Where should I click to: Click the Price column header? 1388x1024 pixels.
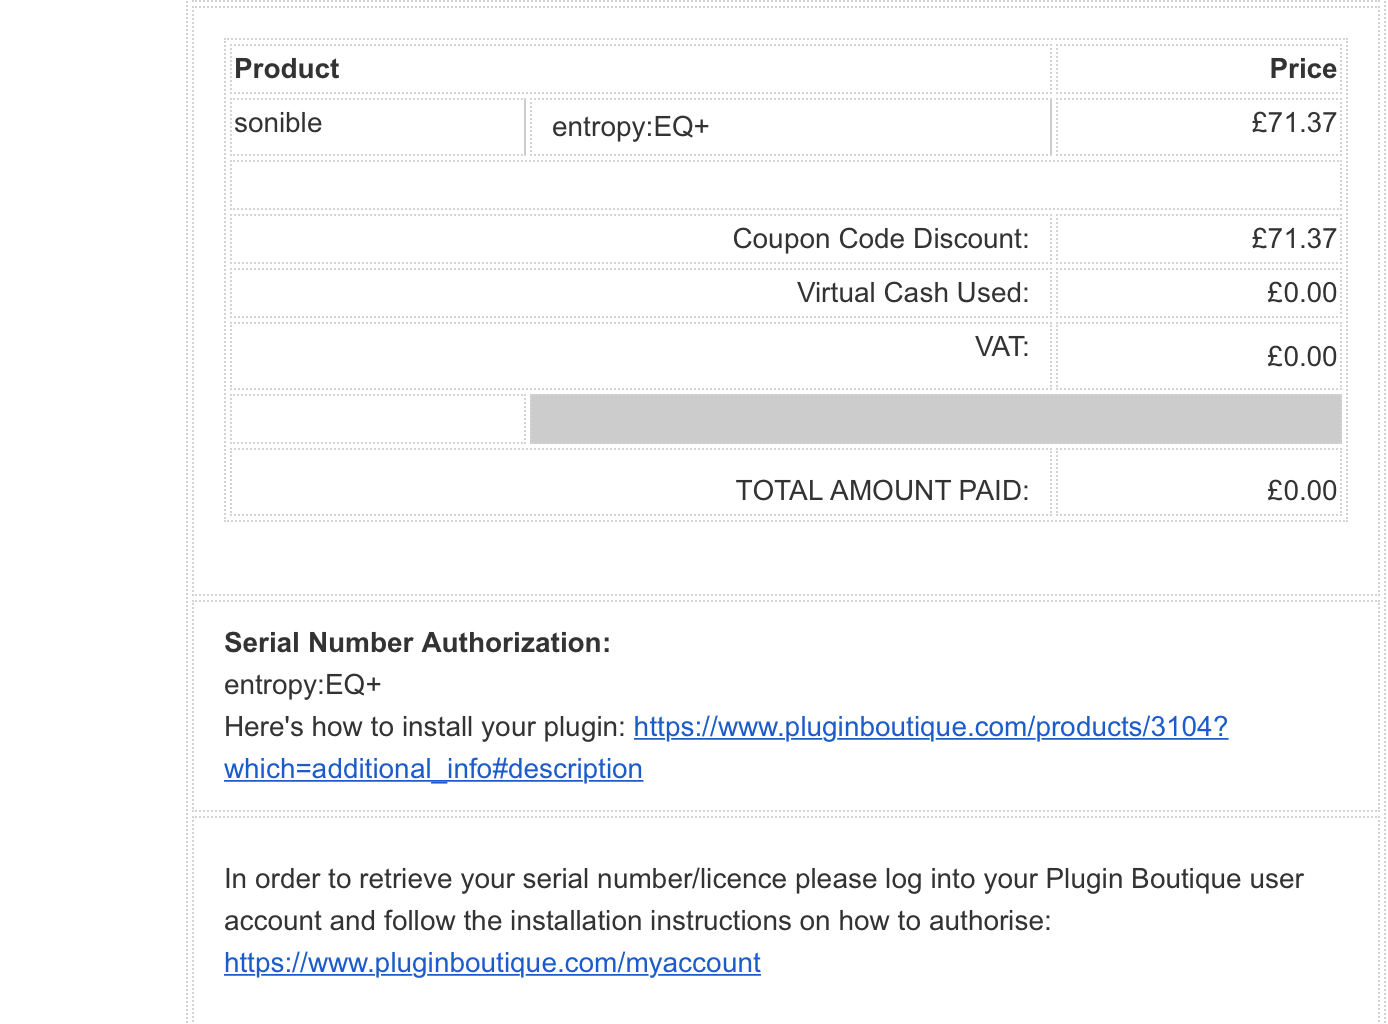1302,69
